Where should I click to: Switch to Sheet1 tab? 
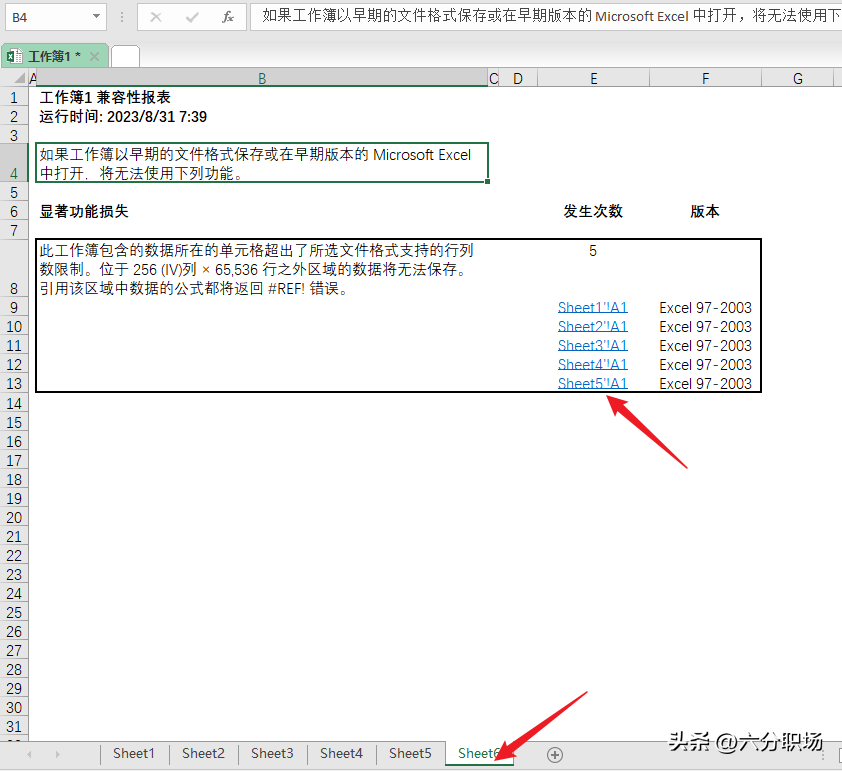(x=134, y=753)
